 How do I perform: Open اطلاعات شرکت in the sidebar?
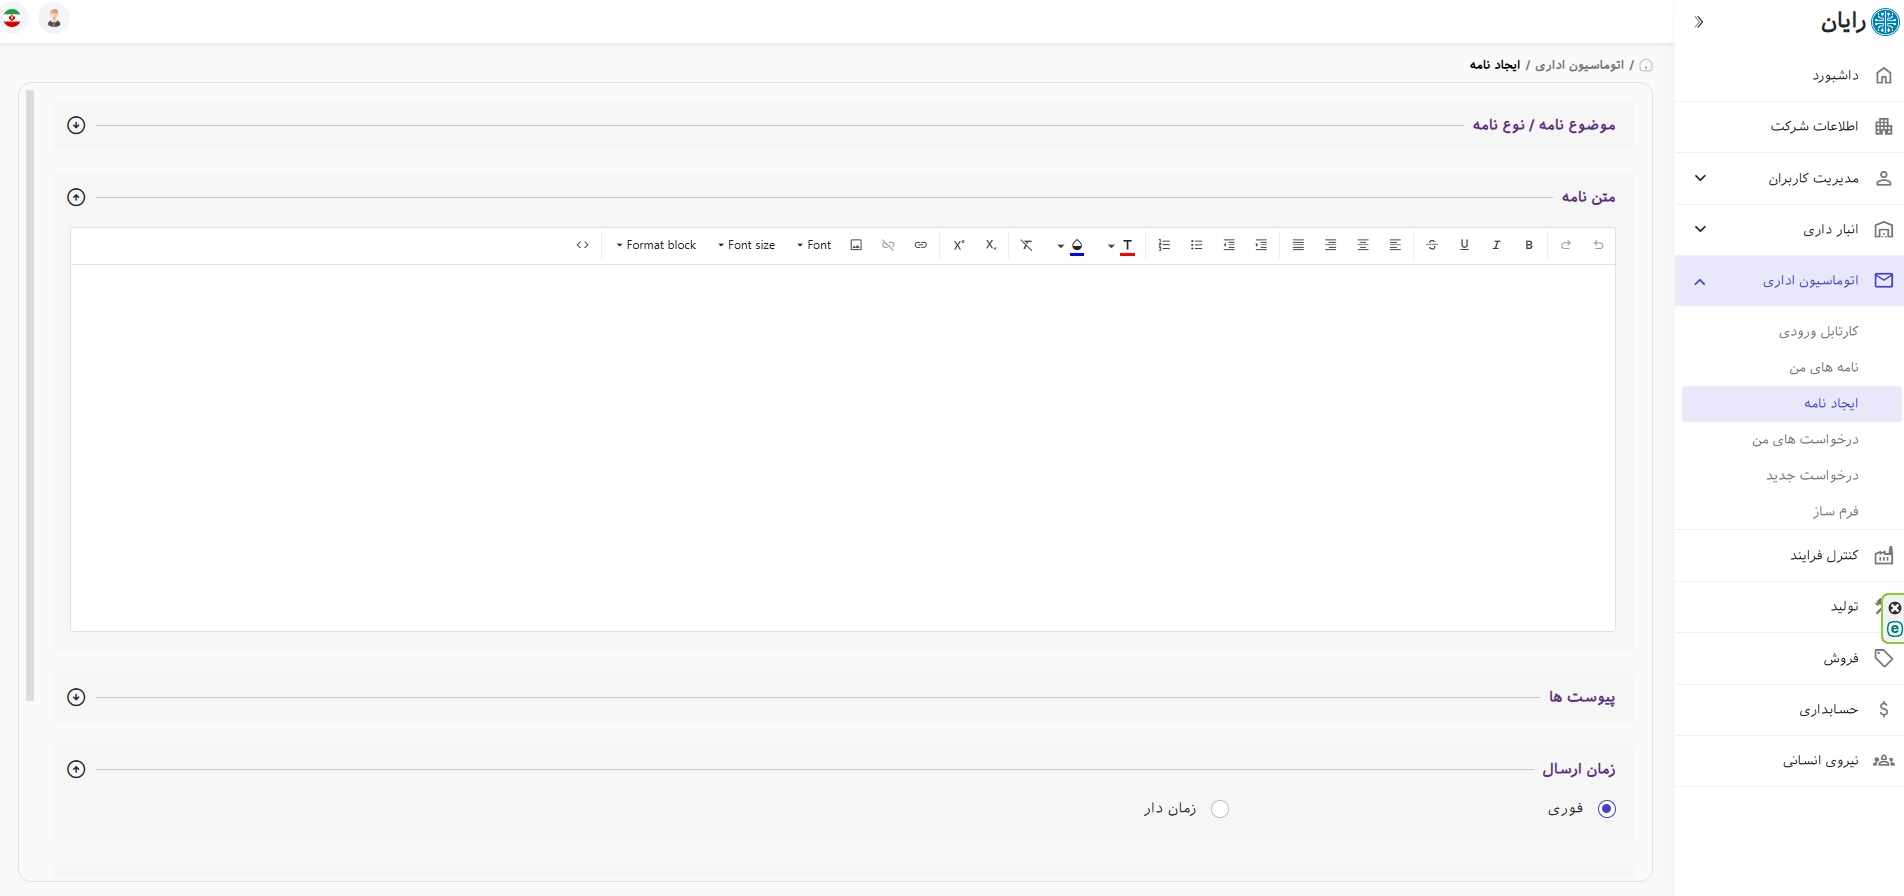(x=1789, y=127)
